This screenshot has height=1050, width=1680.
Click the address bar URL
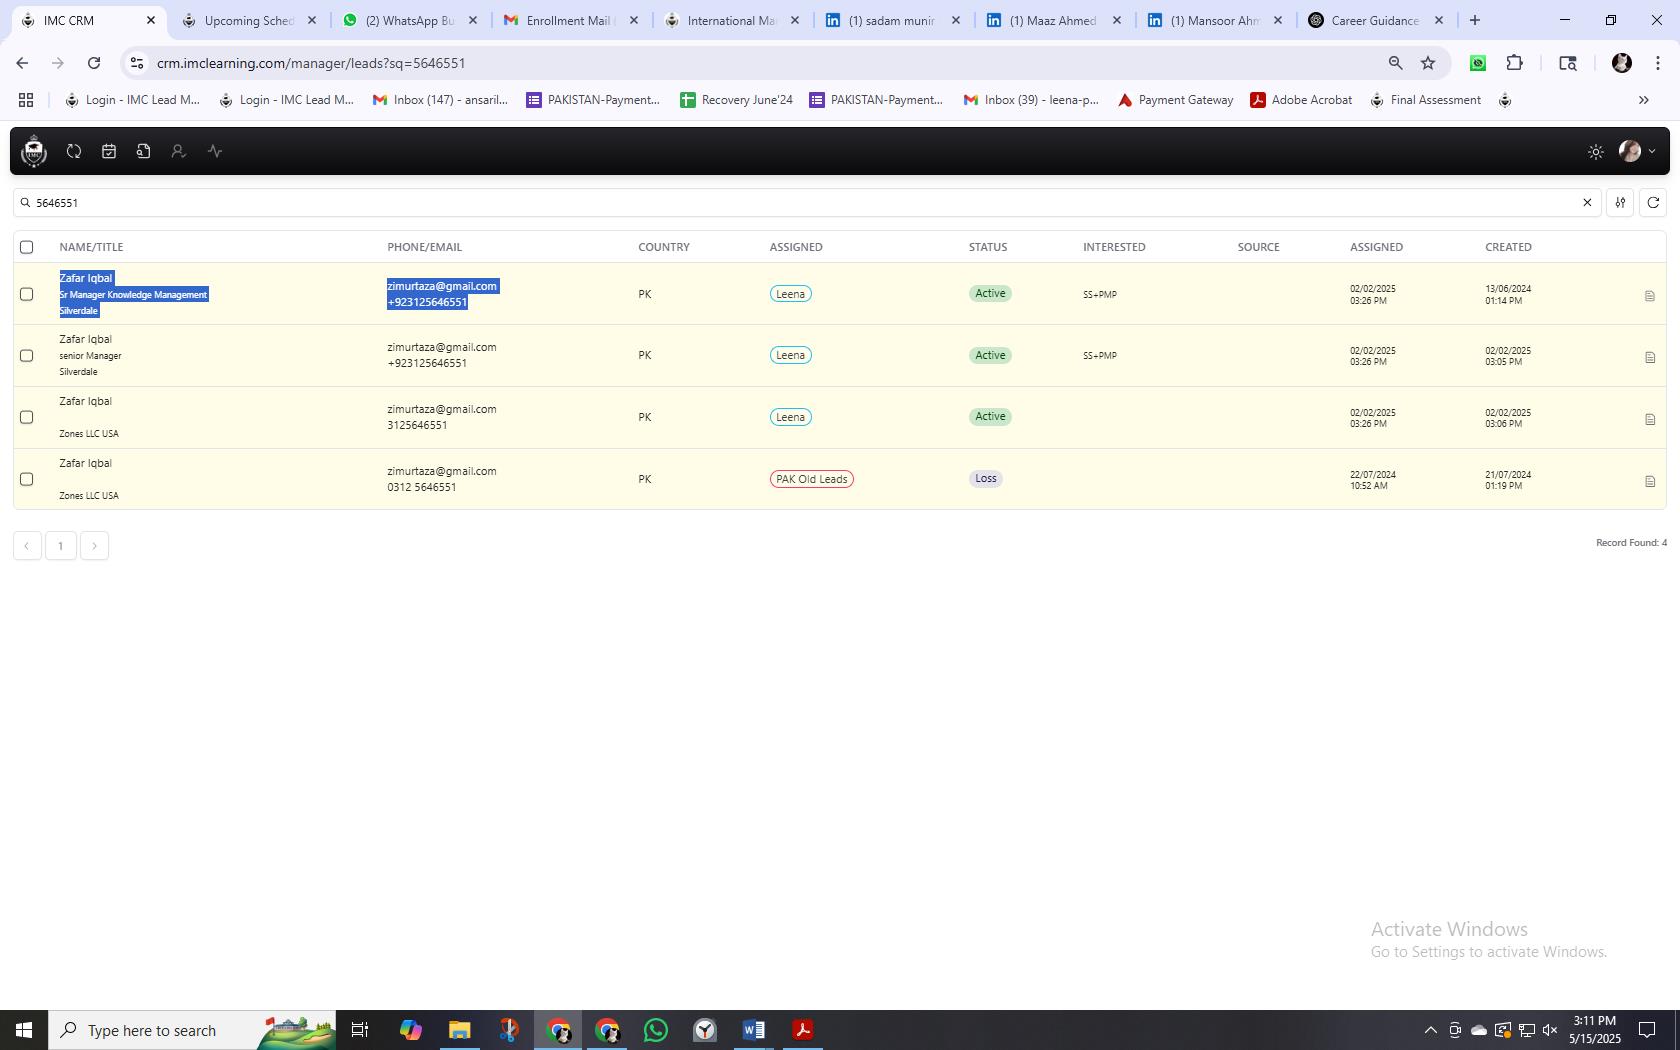click(x=311, y=63)
